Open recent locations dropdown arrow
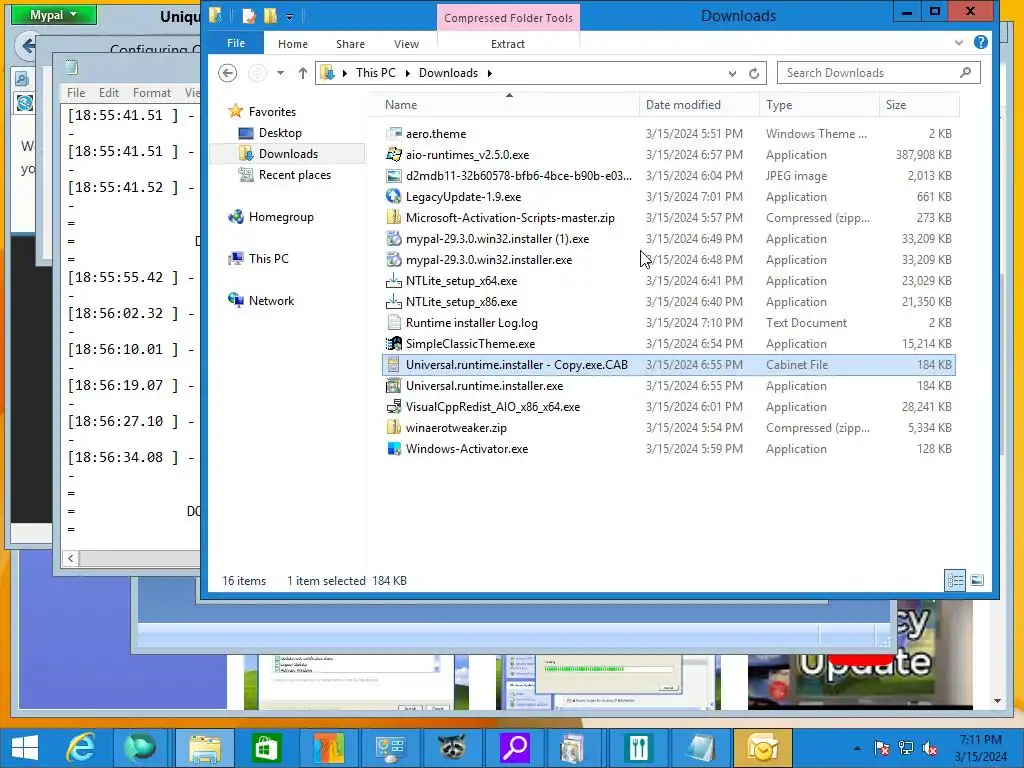Viewport: 1024px width, 768px height. point(280,73)
